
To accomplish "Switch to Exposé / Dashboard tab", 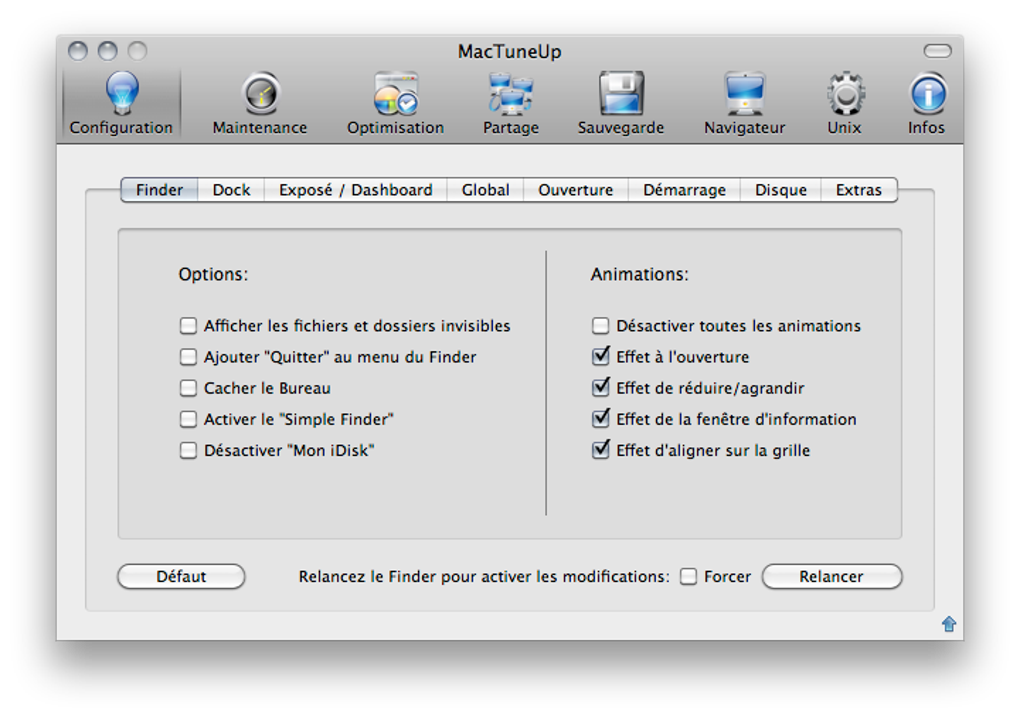I will (356, 190).
